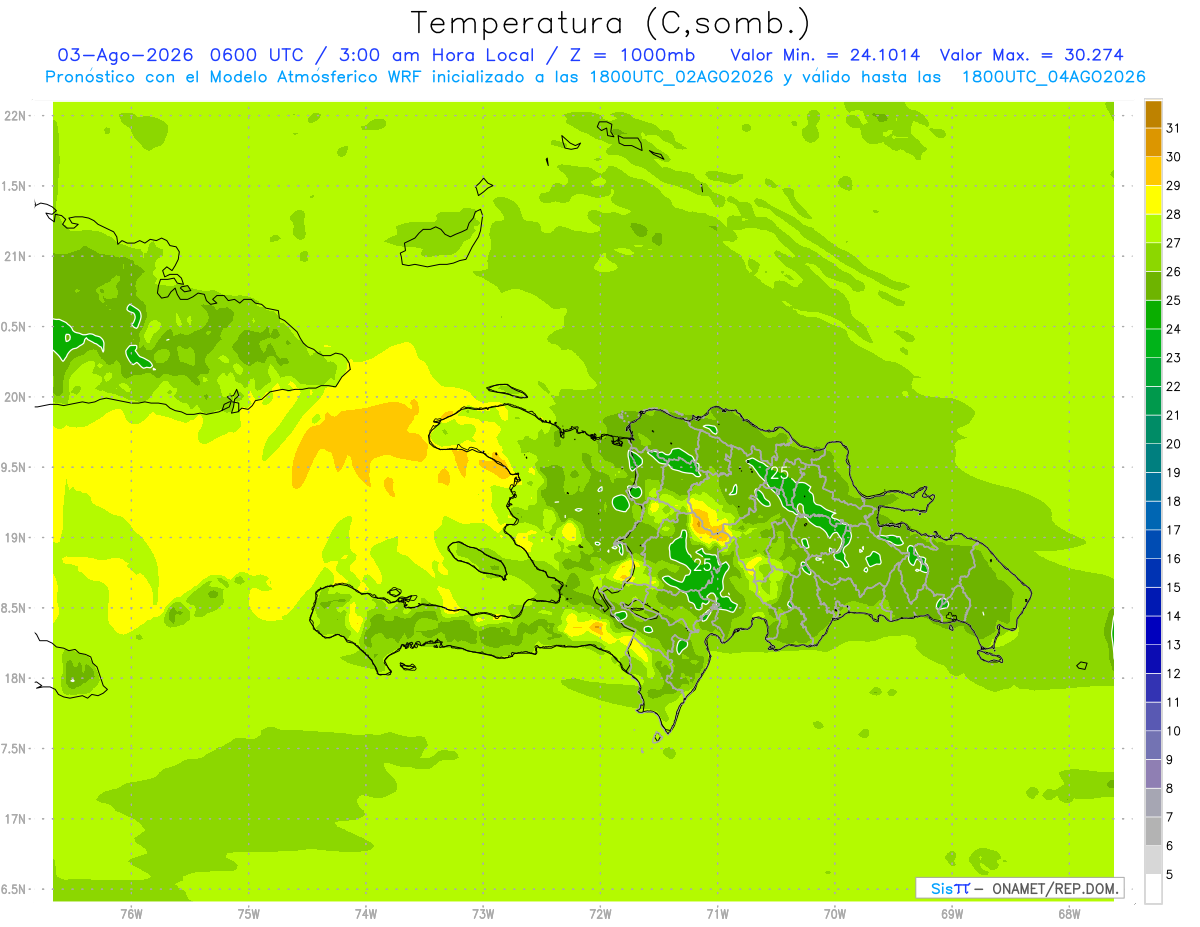Click the 'Z = 1000mb' level text
Image resolution: width=1200 pixels, height=927 pixels.
coord(635,55)
